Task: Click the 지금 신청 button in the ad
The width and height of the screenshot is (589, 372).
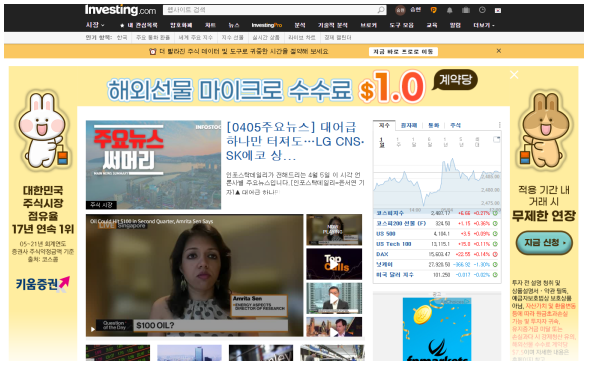Action: (544, 243)
